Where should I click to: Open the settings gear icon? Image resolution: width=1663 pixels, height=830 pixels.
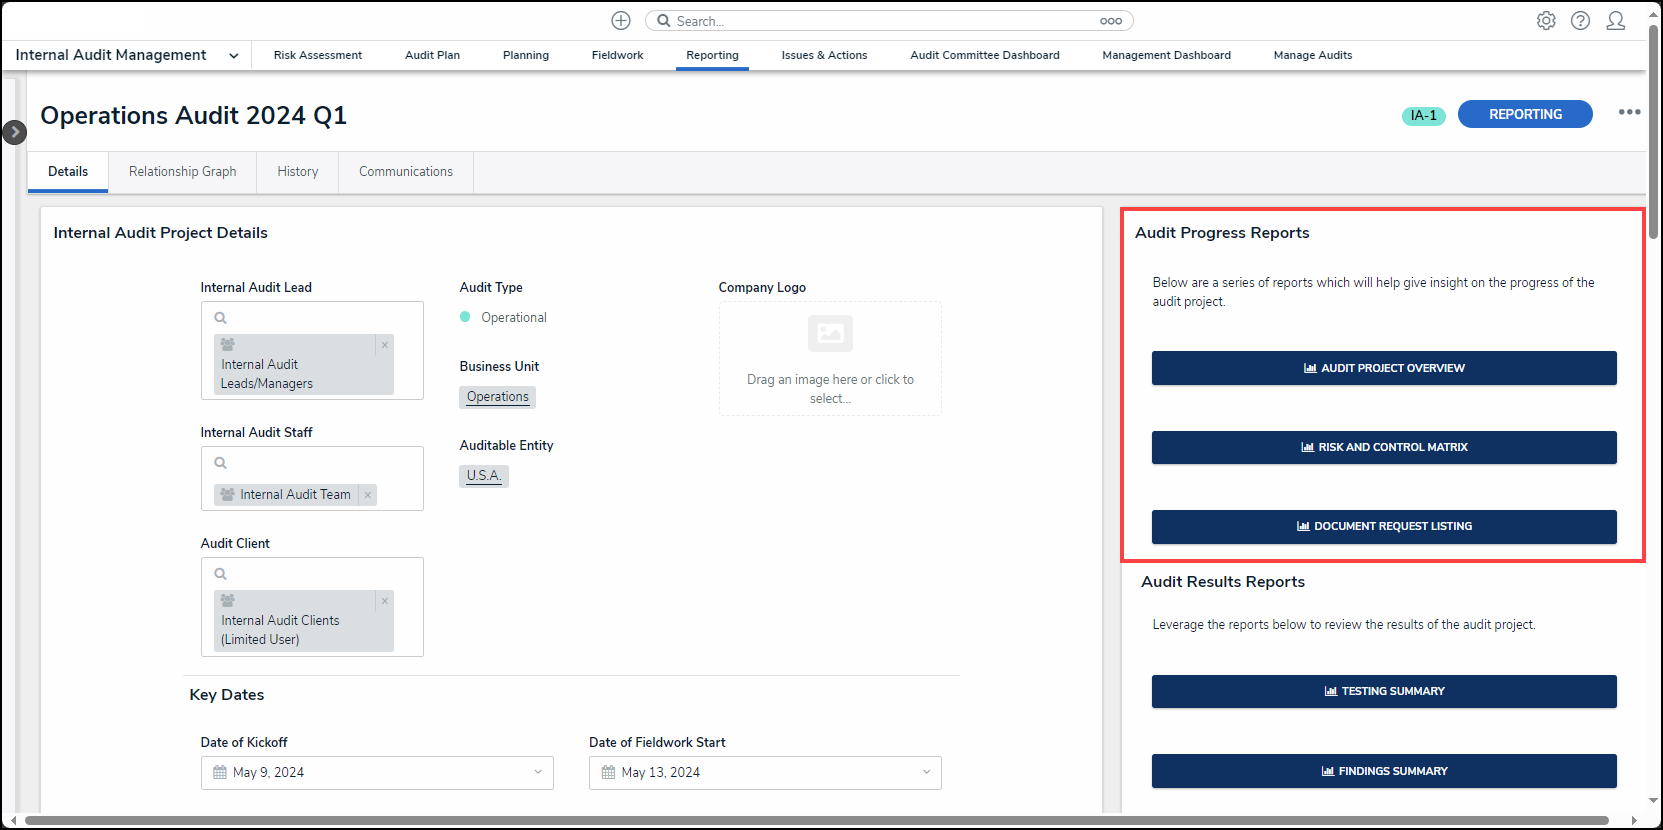point(1546,21)
